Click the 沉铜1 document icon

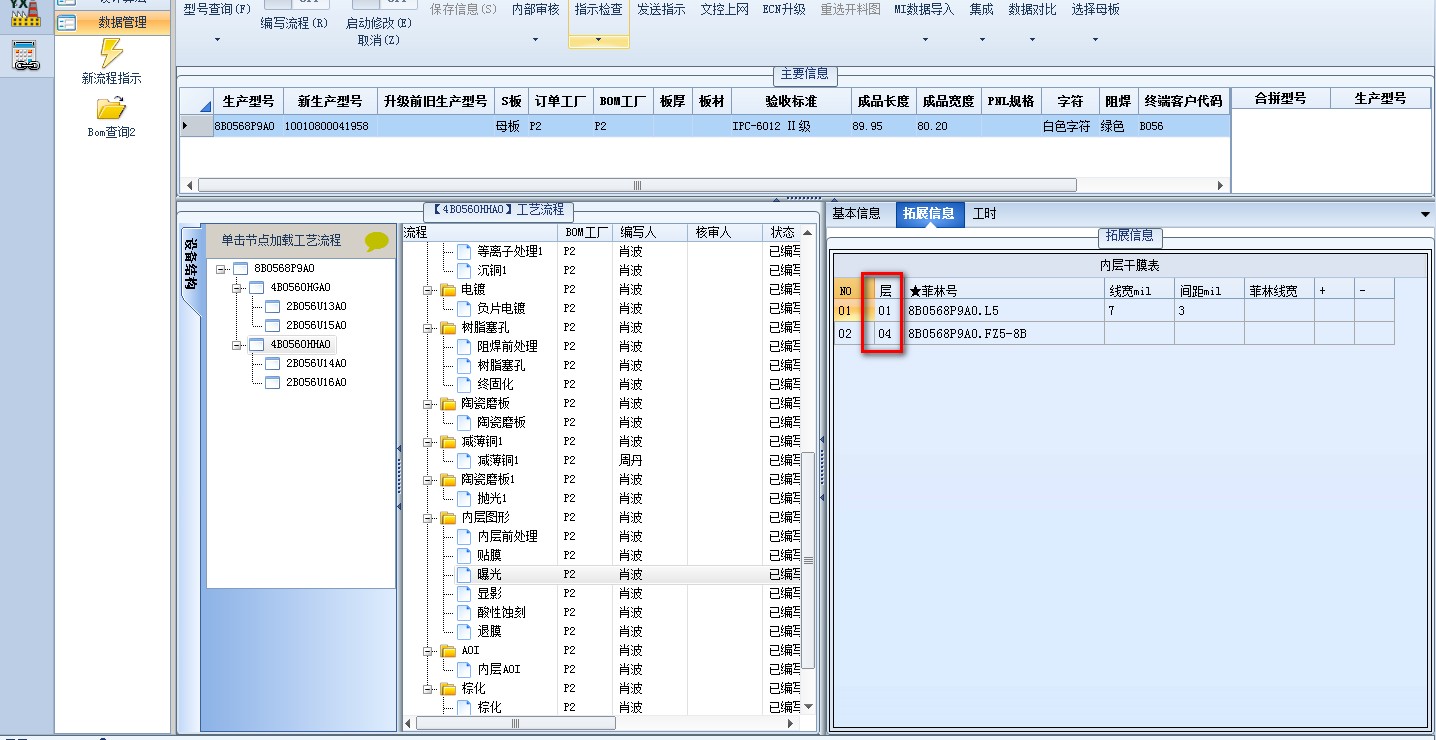(x=464, y=270)
